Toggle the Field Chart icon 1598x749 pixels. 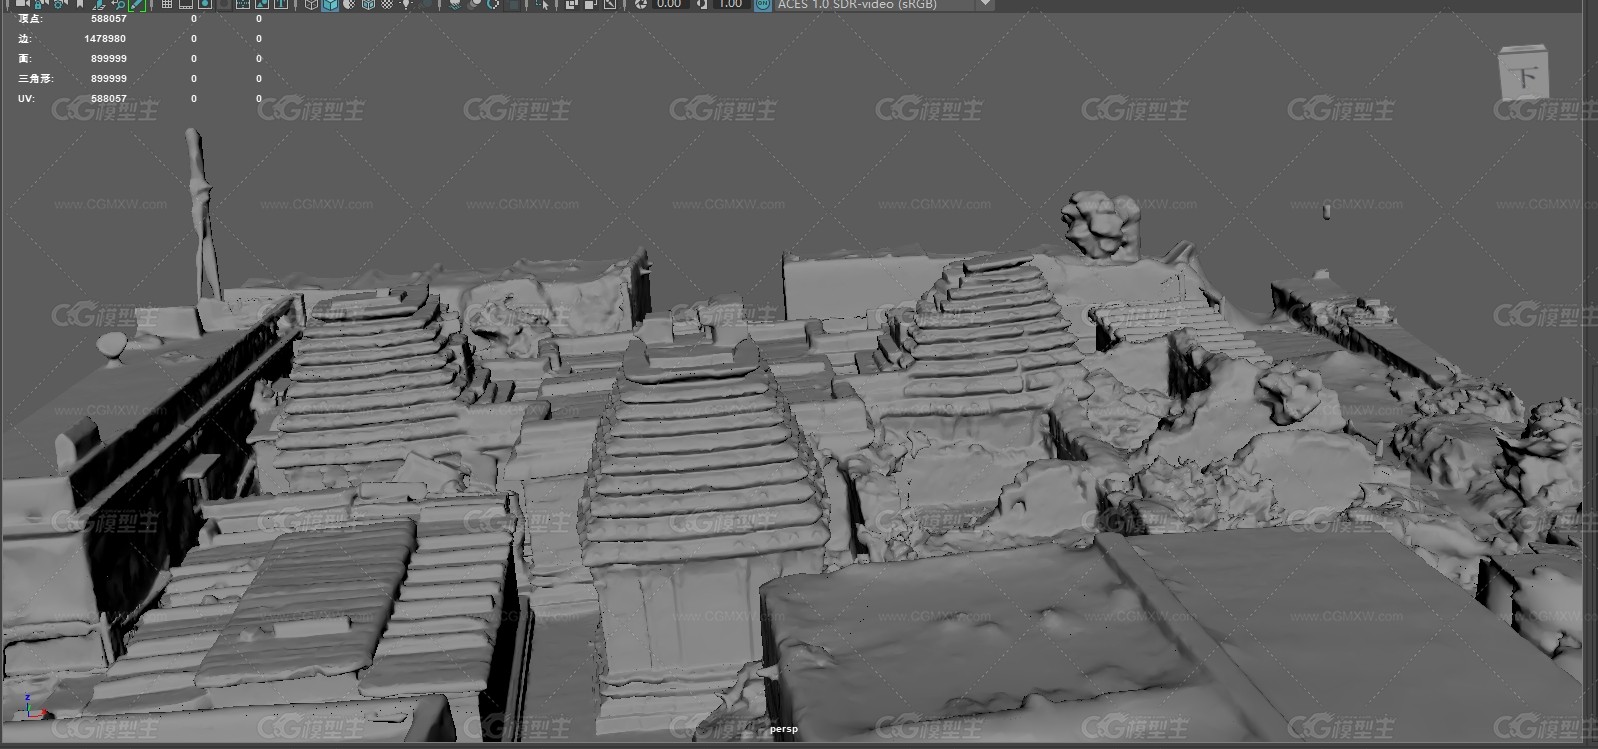242,5
